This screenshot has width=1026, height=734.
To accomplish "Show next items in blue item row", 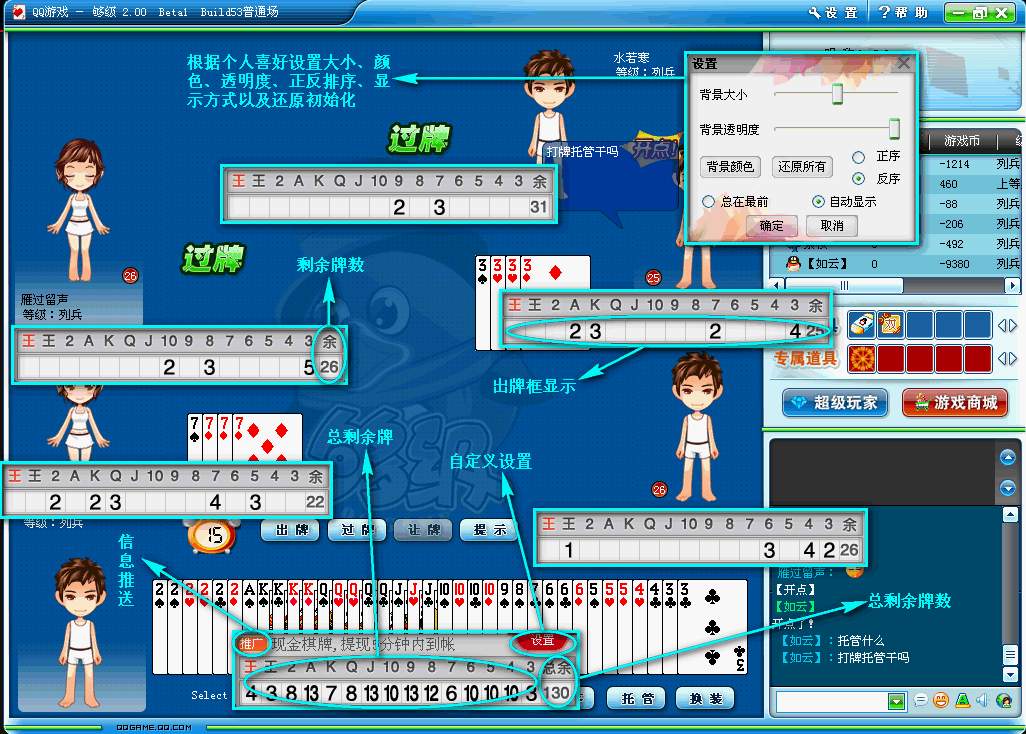I will pyautogui.click(x=1013, y=325).
